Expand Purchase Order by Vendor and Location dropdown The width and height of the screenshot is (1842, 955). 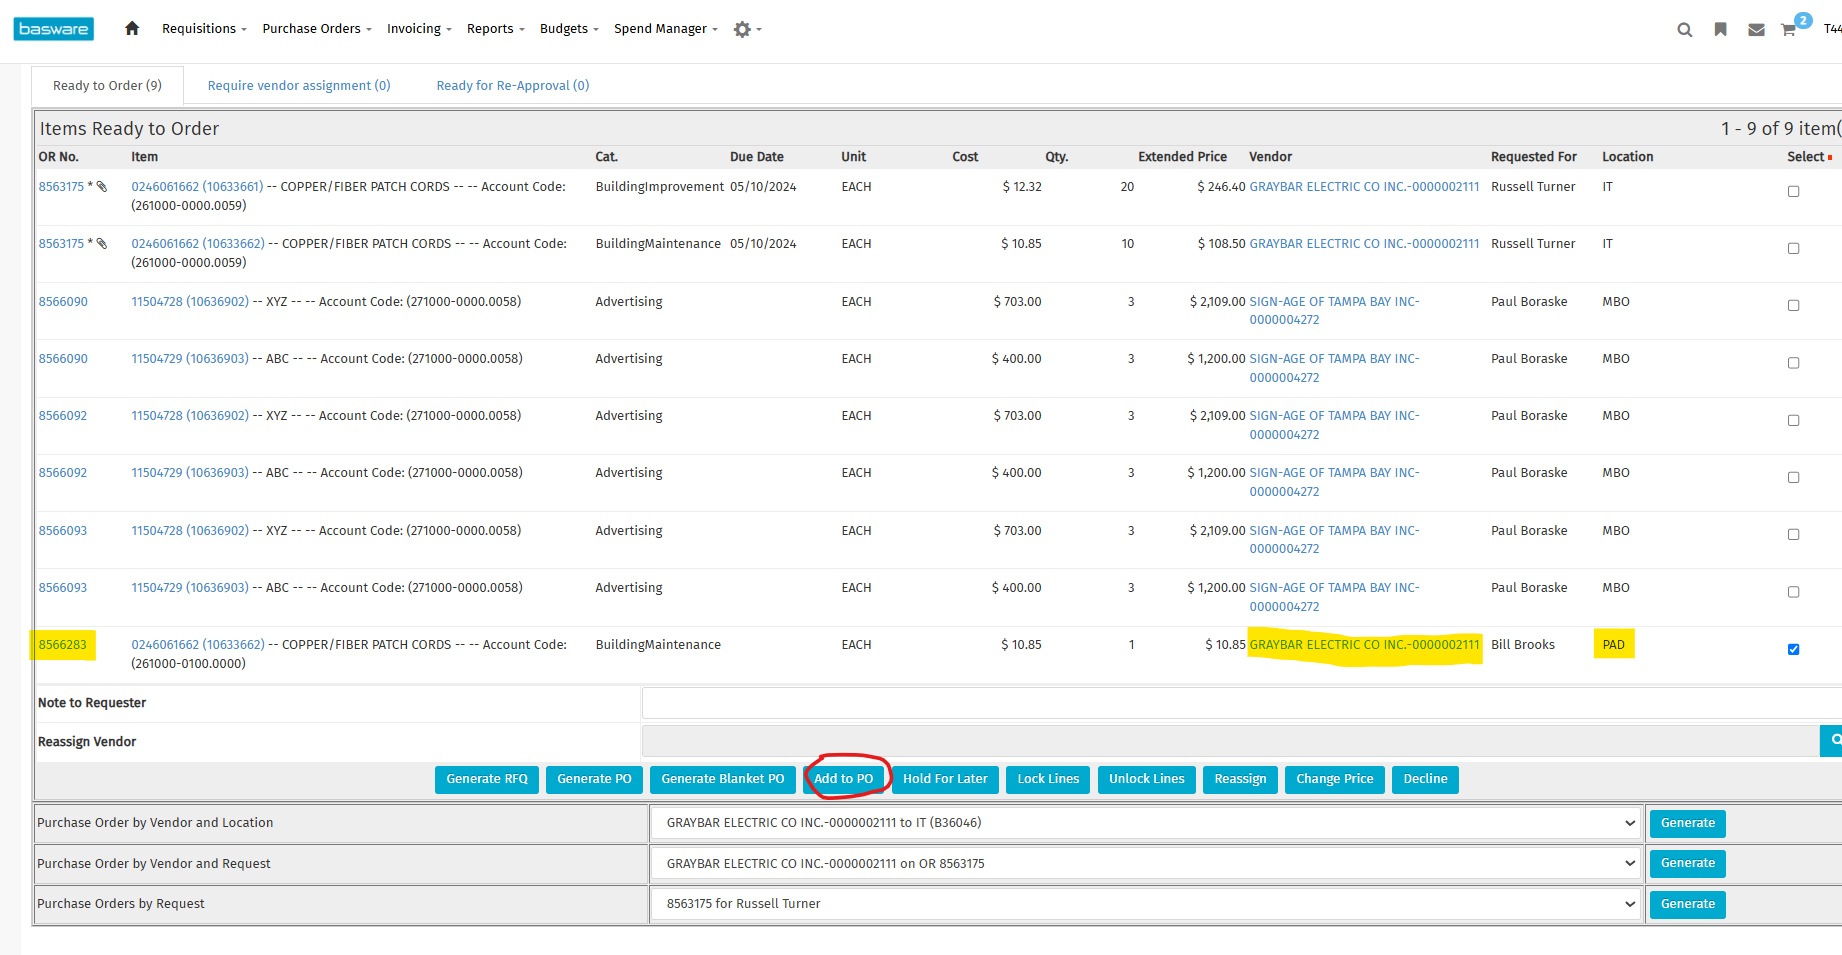click(x=1146, y=823)
